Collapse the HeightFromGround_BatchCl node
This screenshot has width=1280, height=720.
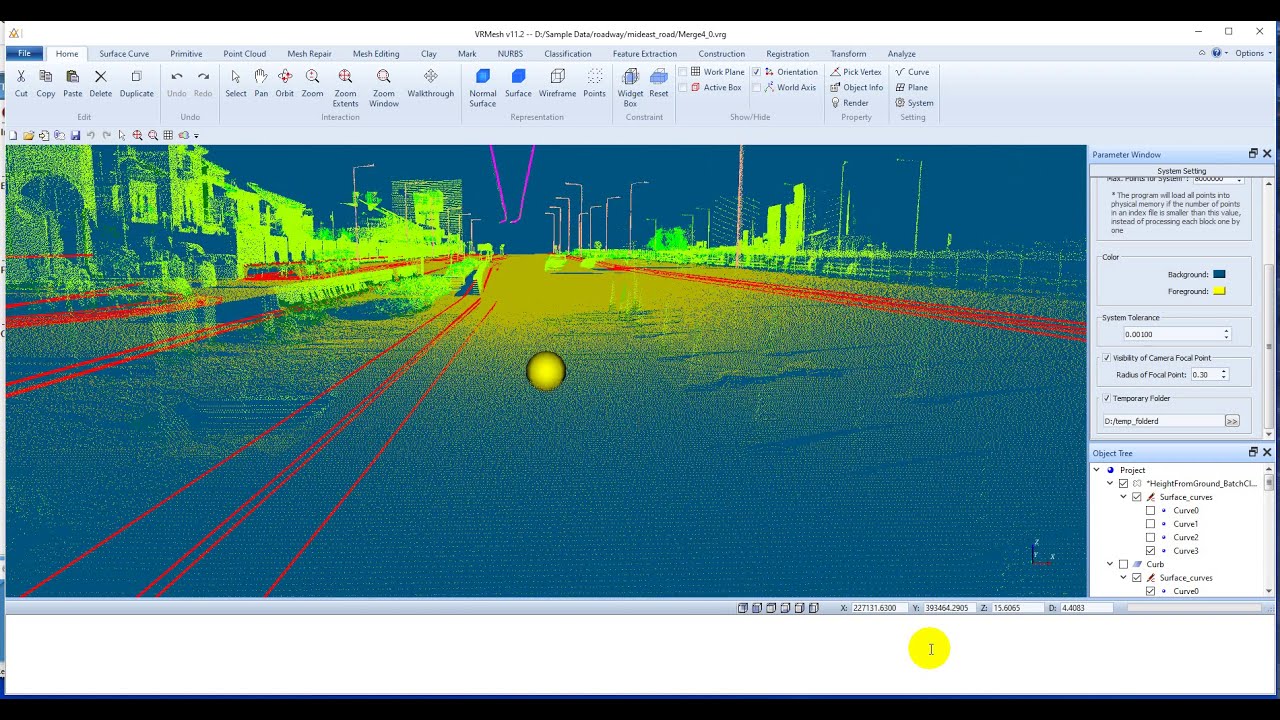click(1110, 483)
